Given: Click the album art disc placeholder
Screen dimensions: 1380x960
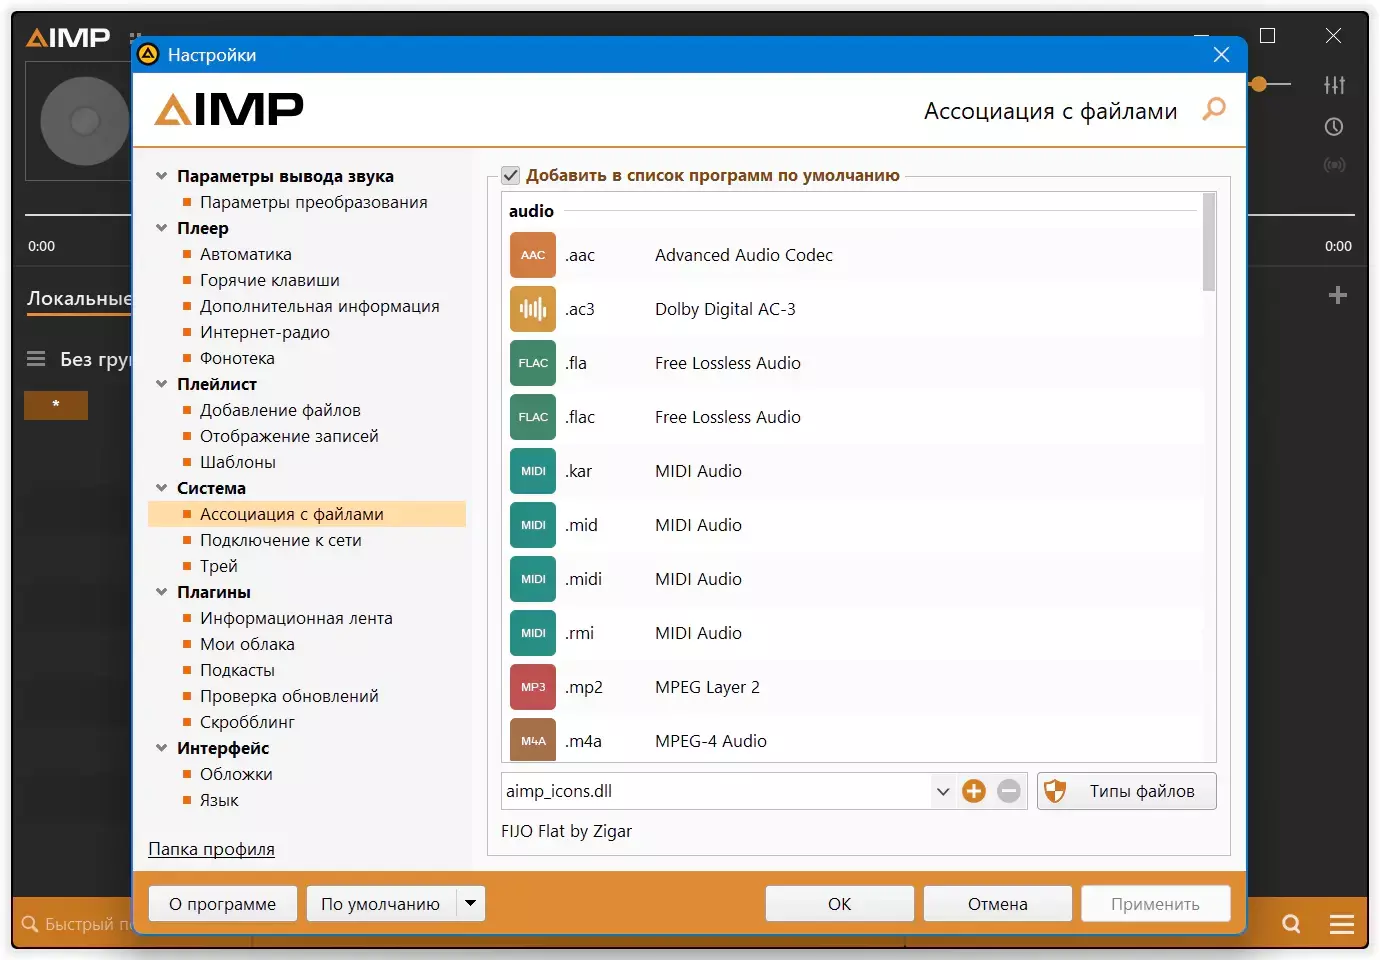Looking at the screenshot, I should (85, 121).
